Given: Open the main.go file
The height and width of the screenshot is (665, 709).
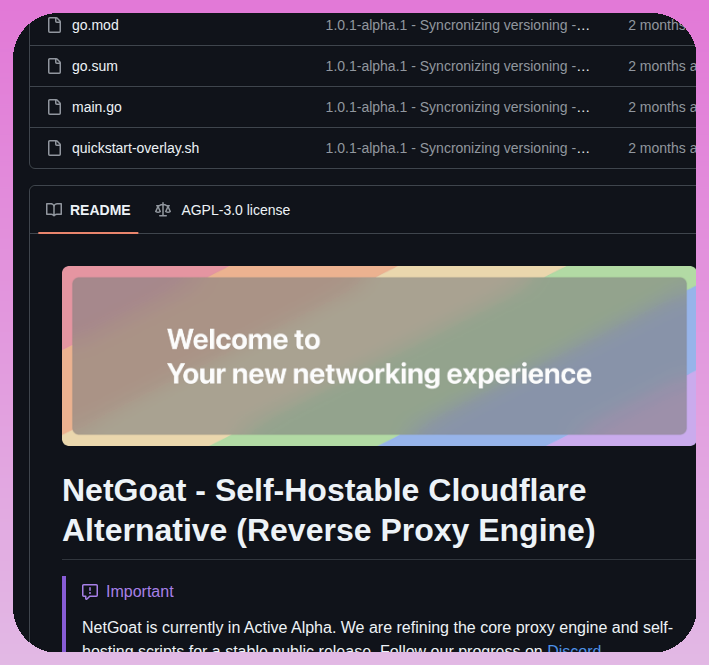Looking at the screenshot, I should 96,107.
